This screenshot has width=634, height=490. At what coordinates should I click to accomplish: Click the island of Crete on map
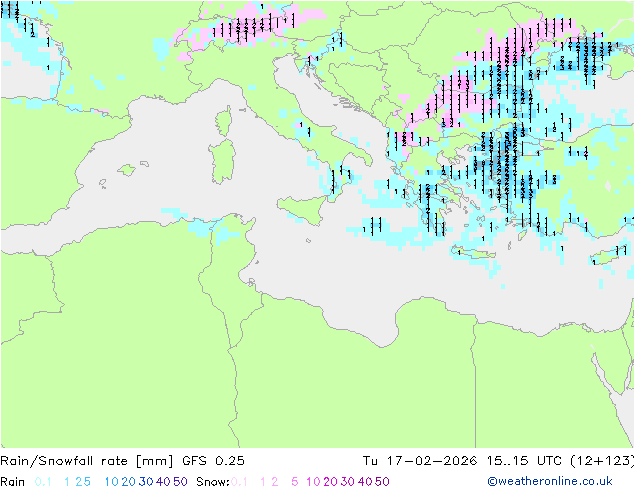(473, 252)
